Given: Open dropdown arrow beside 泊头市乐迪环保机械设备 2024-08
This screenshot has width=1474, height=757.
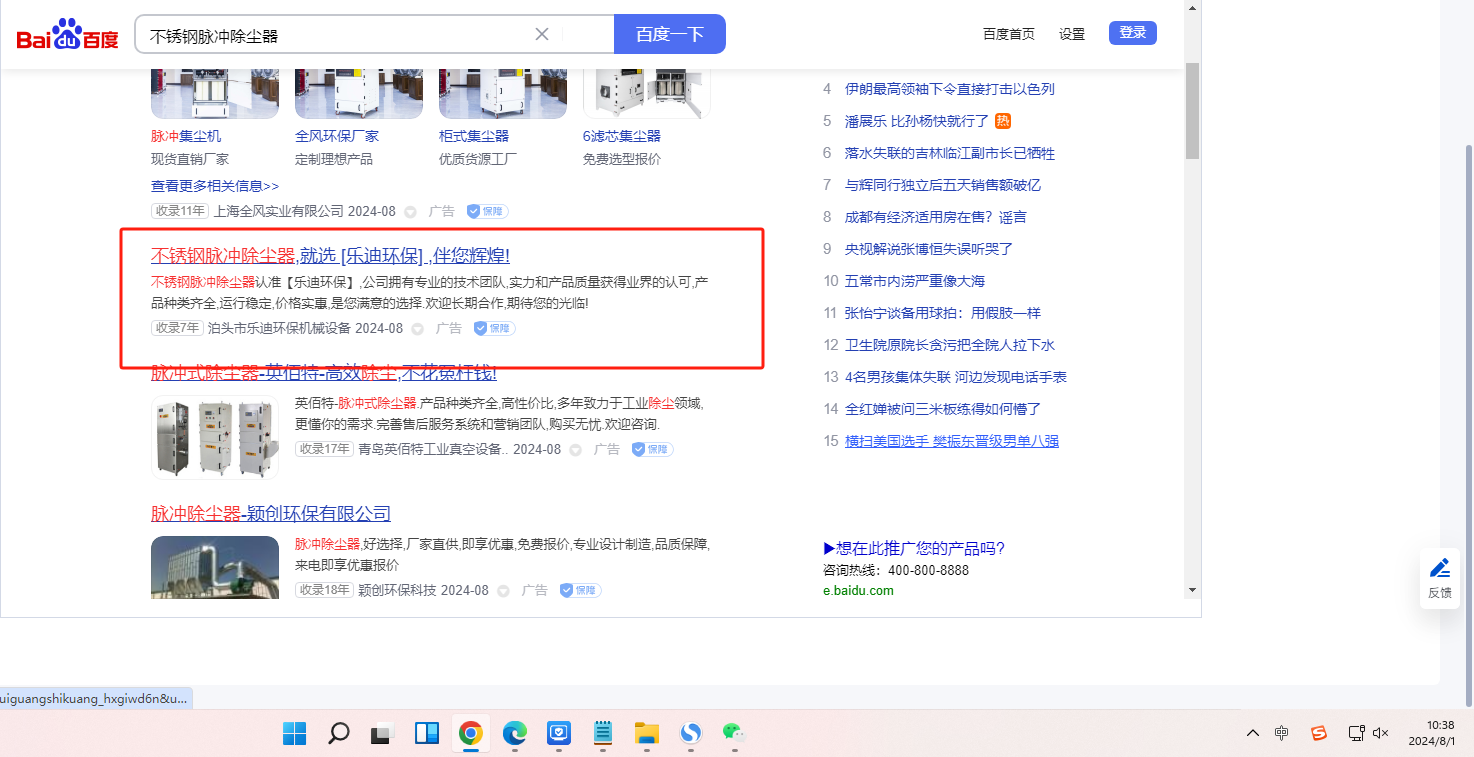Looking at the screenshot, I should pyautogui.click(x=417, y=329).
